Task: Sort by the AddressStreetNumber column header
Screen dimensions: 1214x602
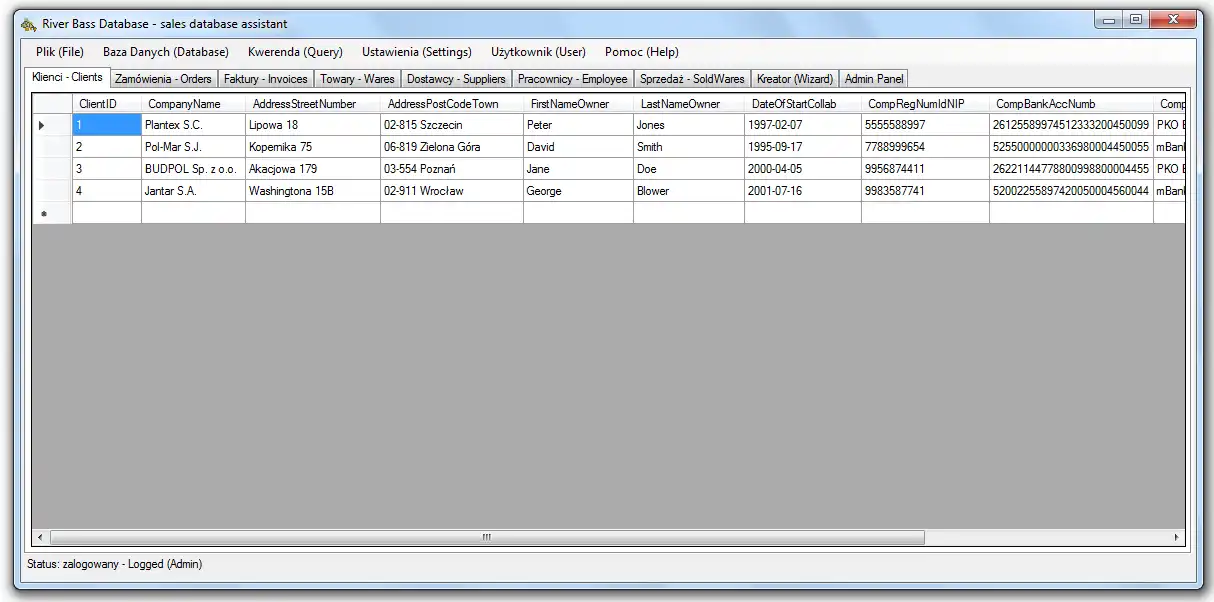Action: (313, 104)
